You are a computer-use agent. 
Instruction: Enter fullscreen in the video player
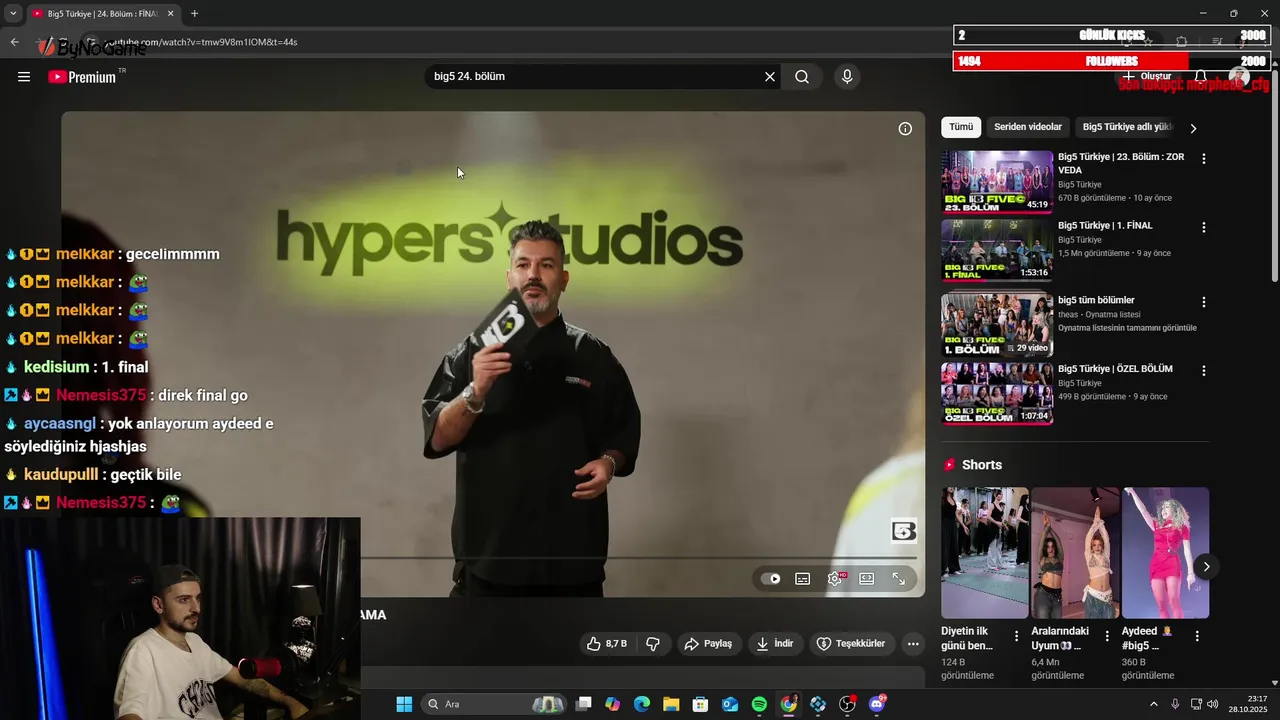coord(899,579)
